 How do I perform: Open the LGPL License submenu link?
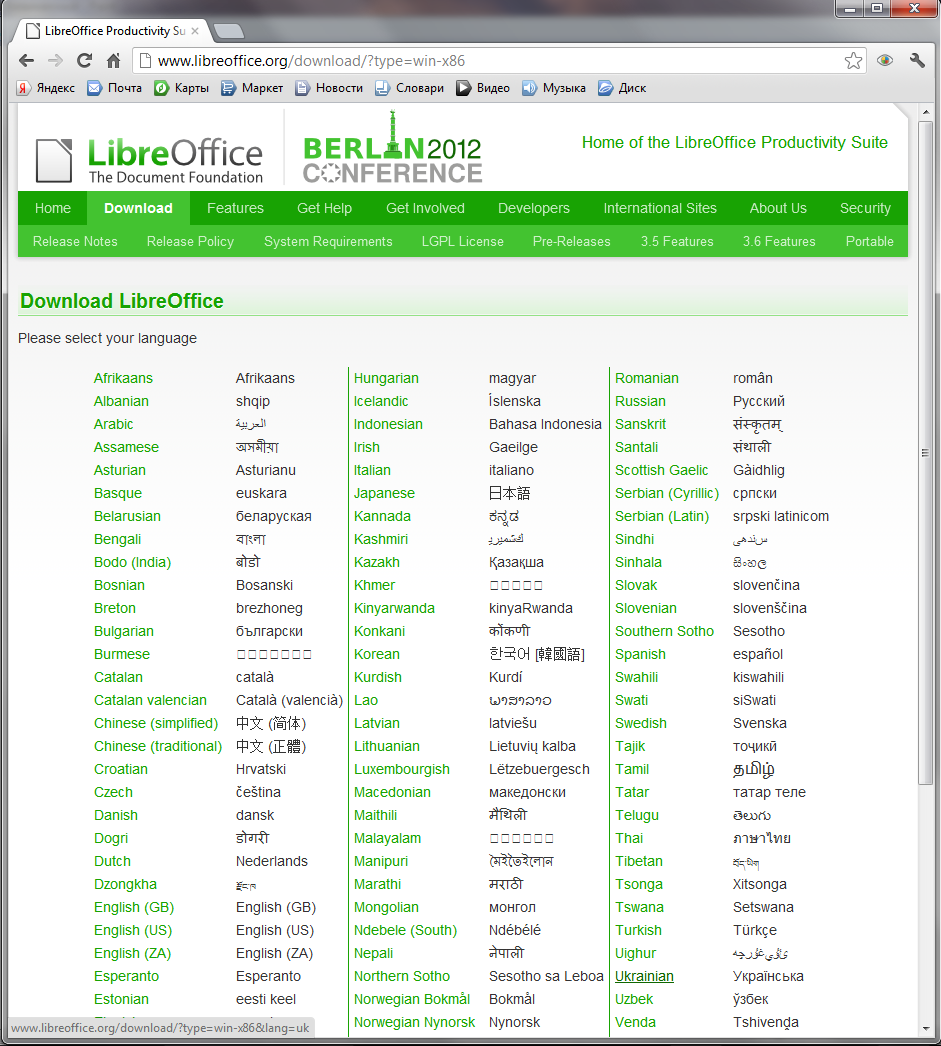coord(463,241)
